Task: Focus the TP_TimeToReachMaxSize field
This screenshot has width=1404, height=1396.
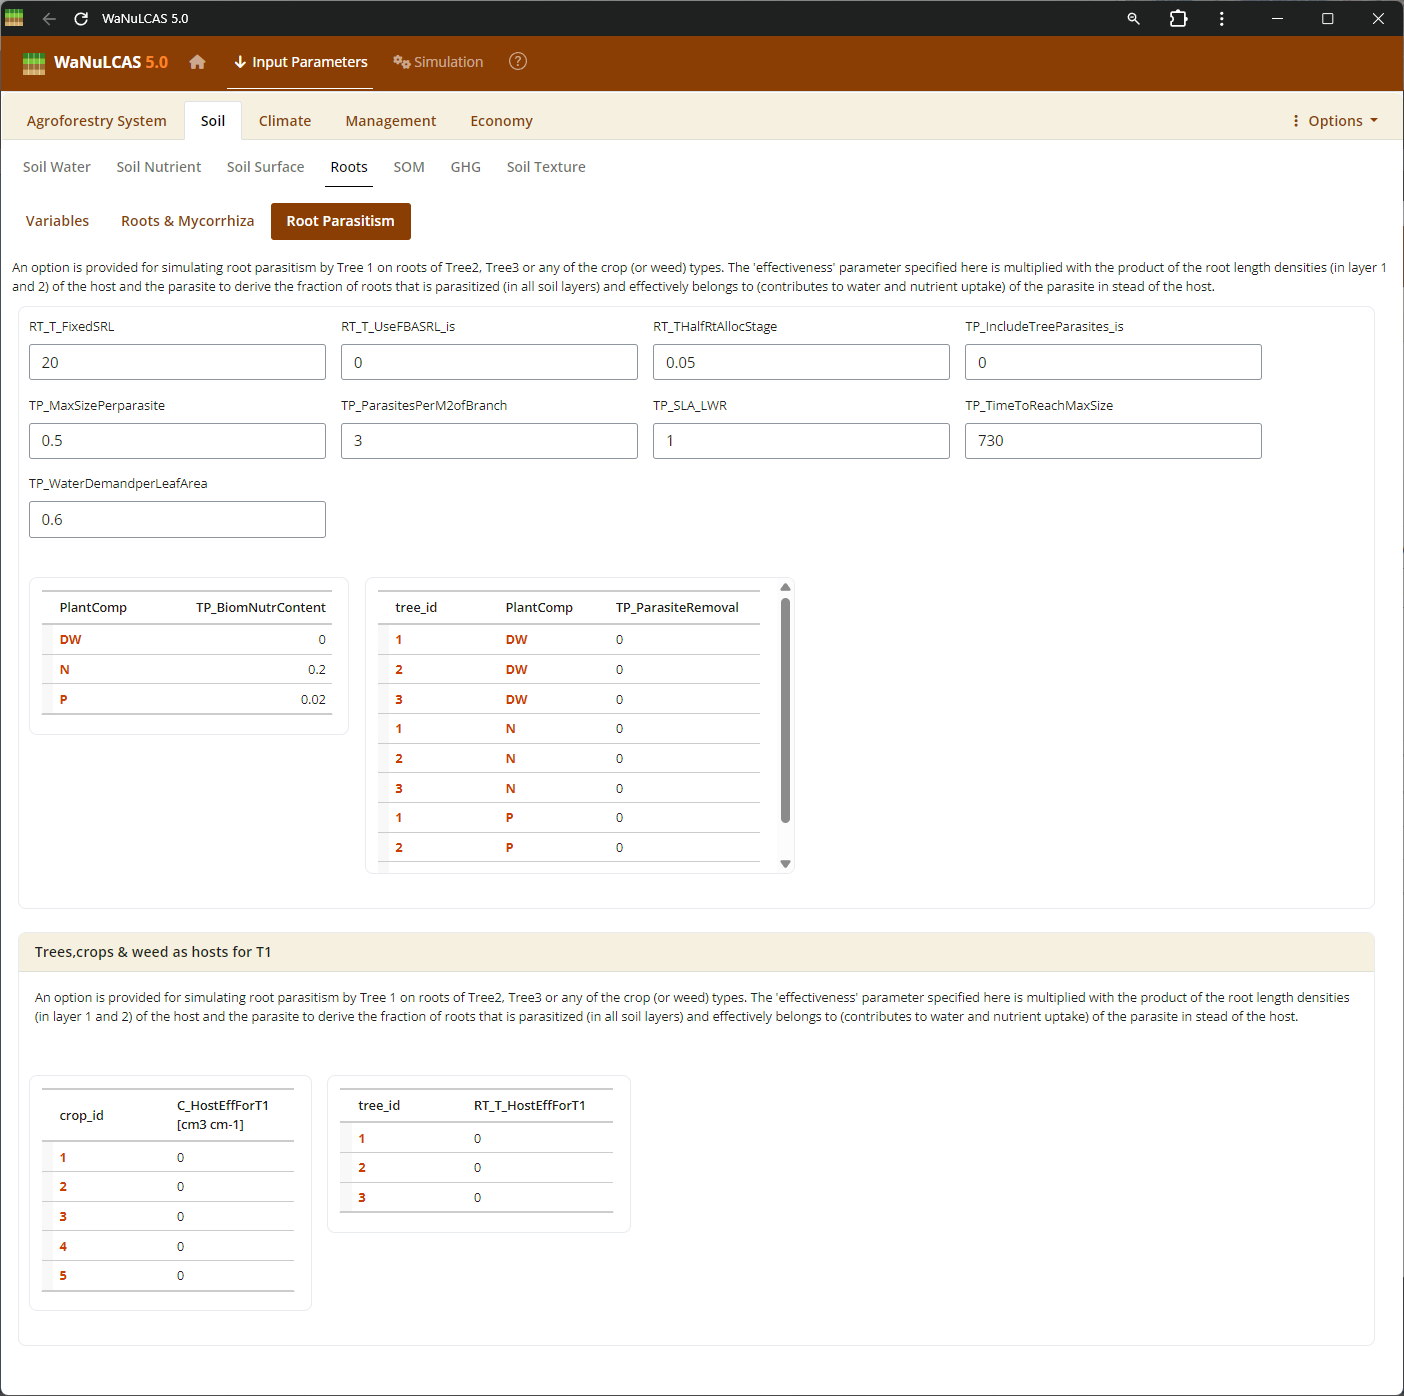Action: [x=1112, y=441]
